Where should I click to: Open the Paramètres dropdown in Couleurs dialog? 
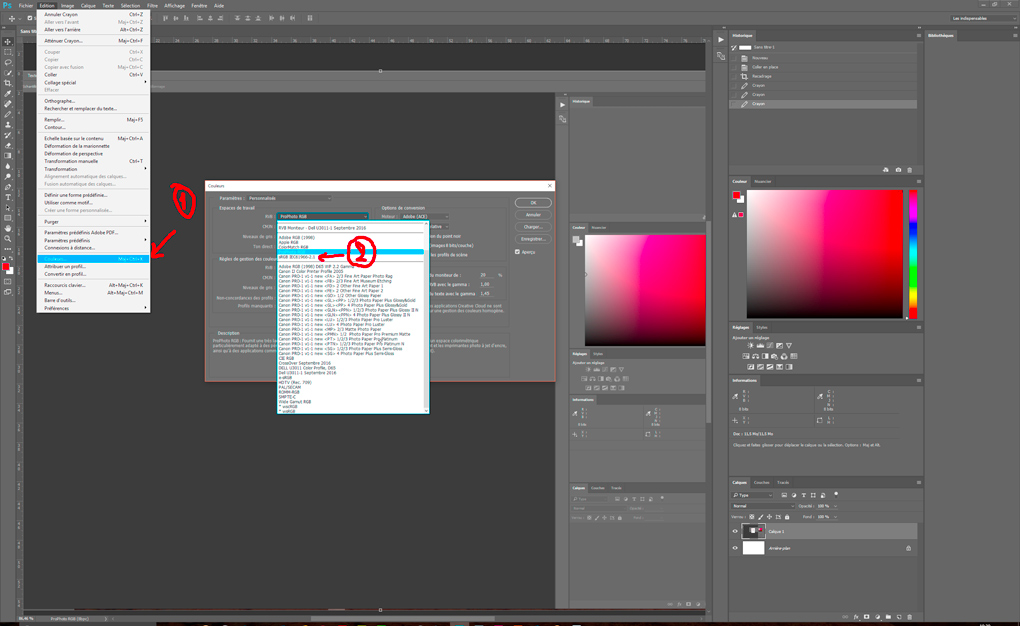click(289, 198)
